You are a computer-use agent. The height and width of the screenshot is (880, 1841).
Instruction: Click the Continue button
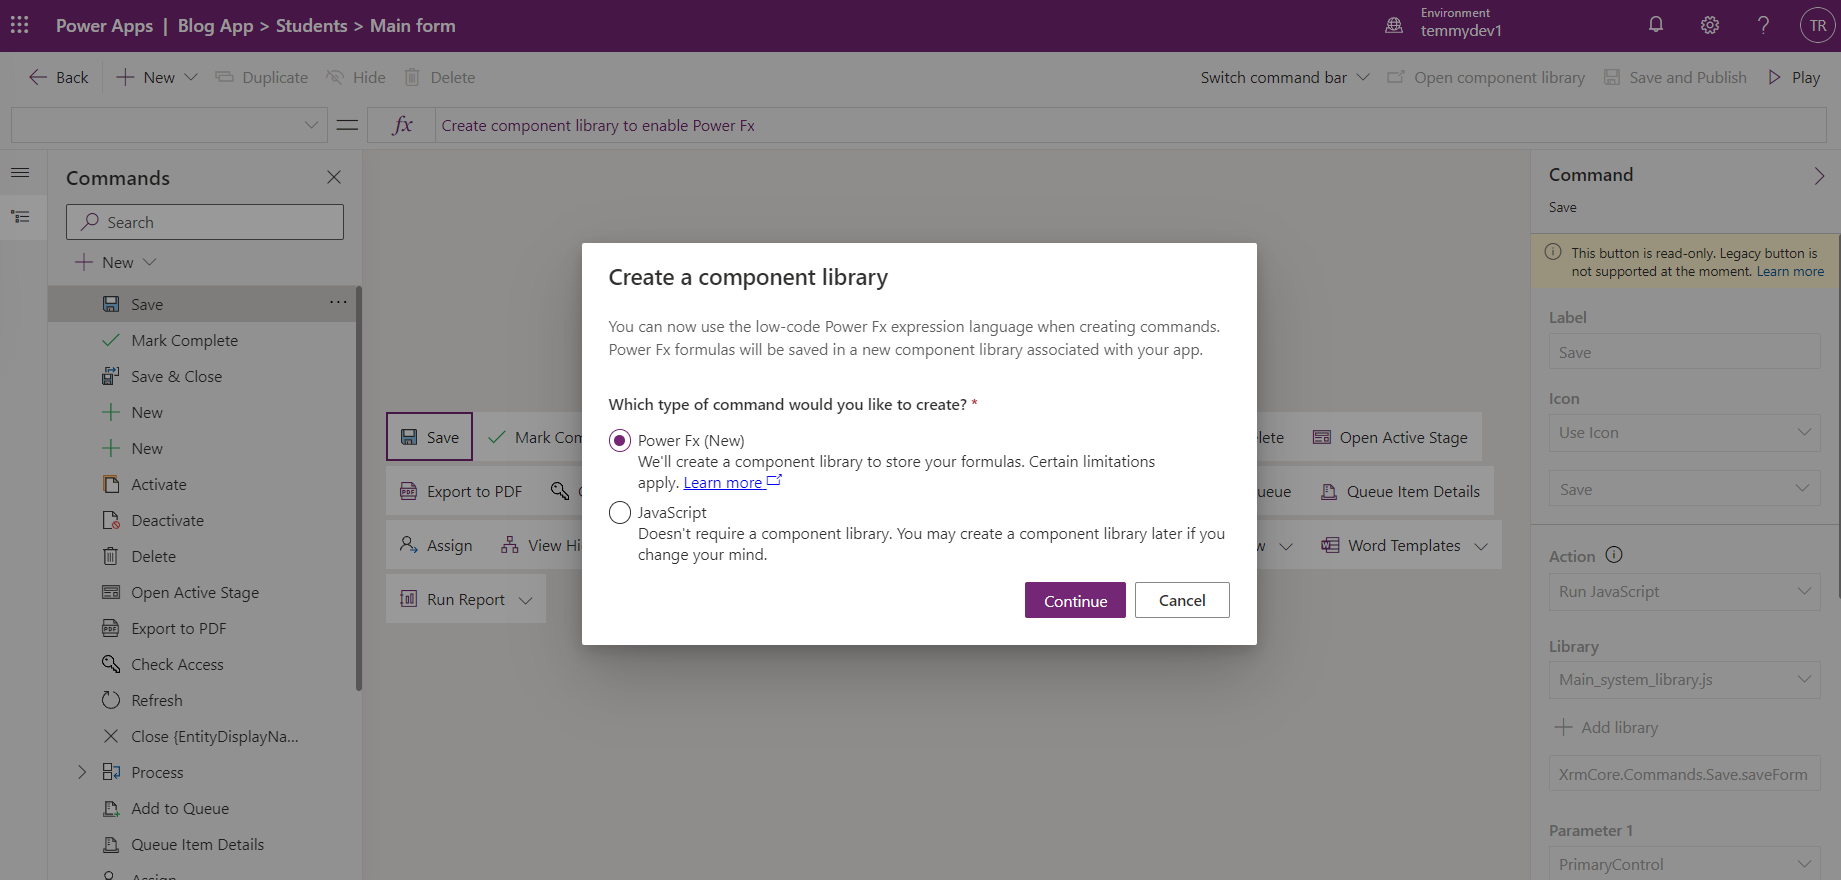point(1075,600)
